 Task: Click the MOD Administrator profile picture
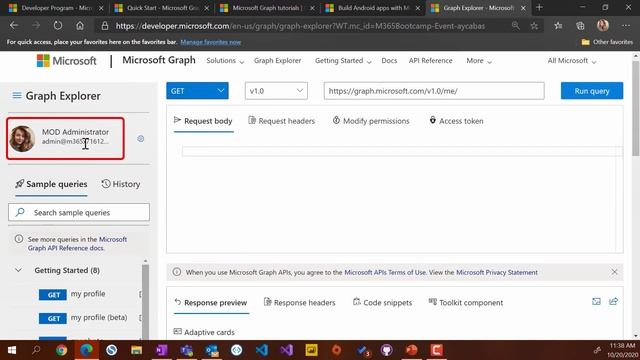click(x=22, y=139)
